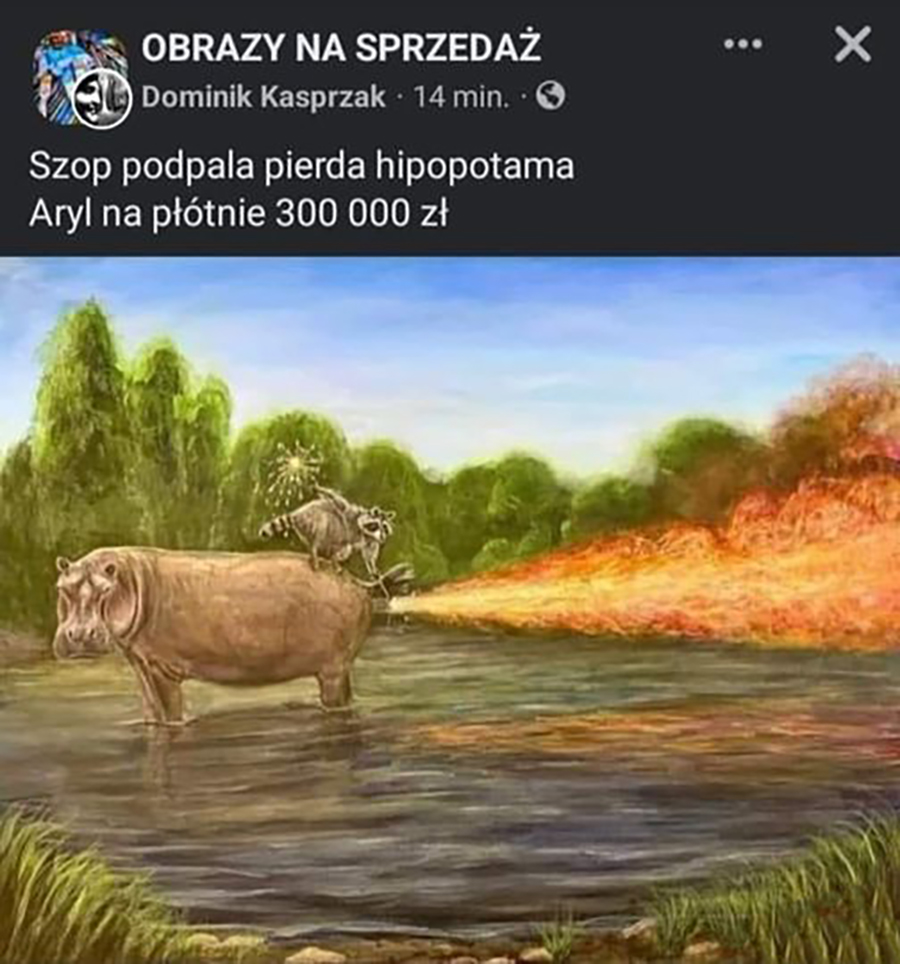Viewport: 900px width, 964px height.
Task: Open the three-dots post options menu
Action: [x=743, y=44]
